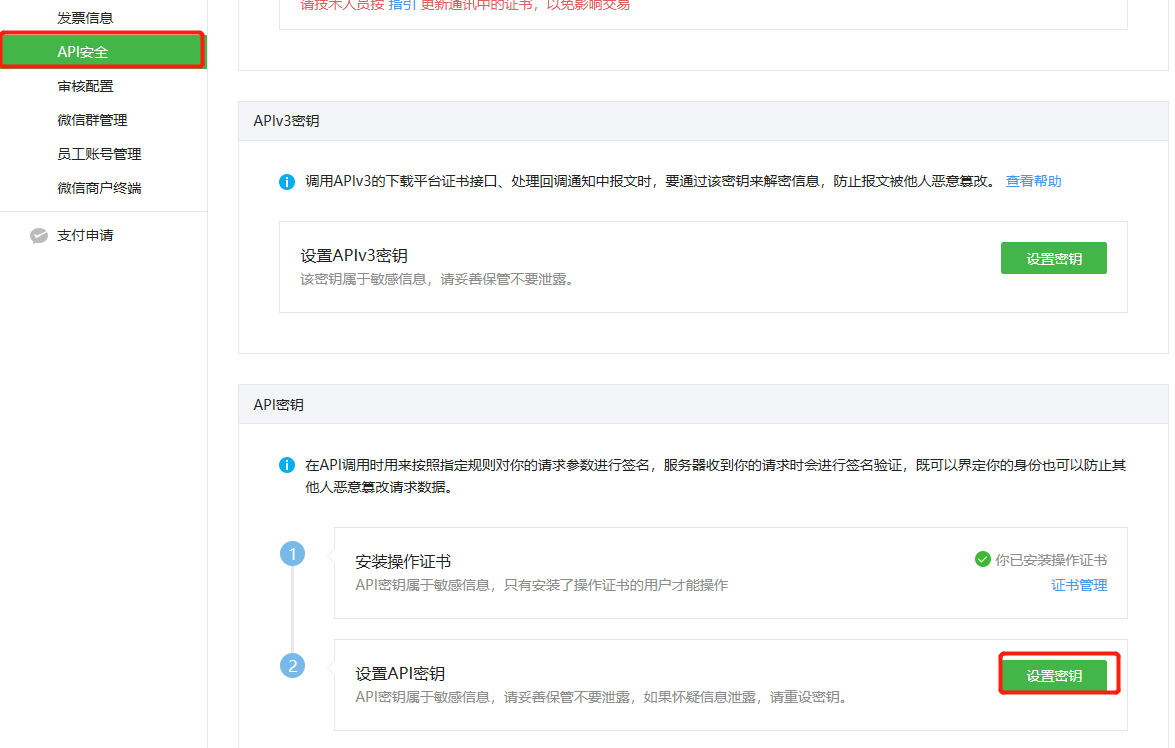Image resolution: width=1175 pixels, height=748 pixels.
Task: Click the API密钥 section header
Action: 278,405
